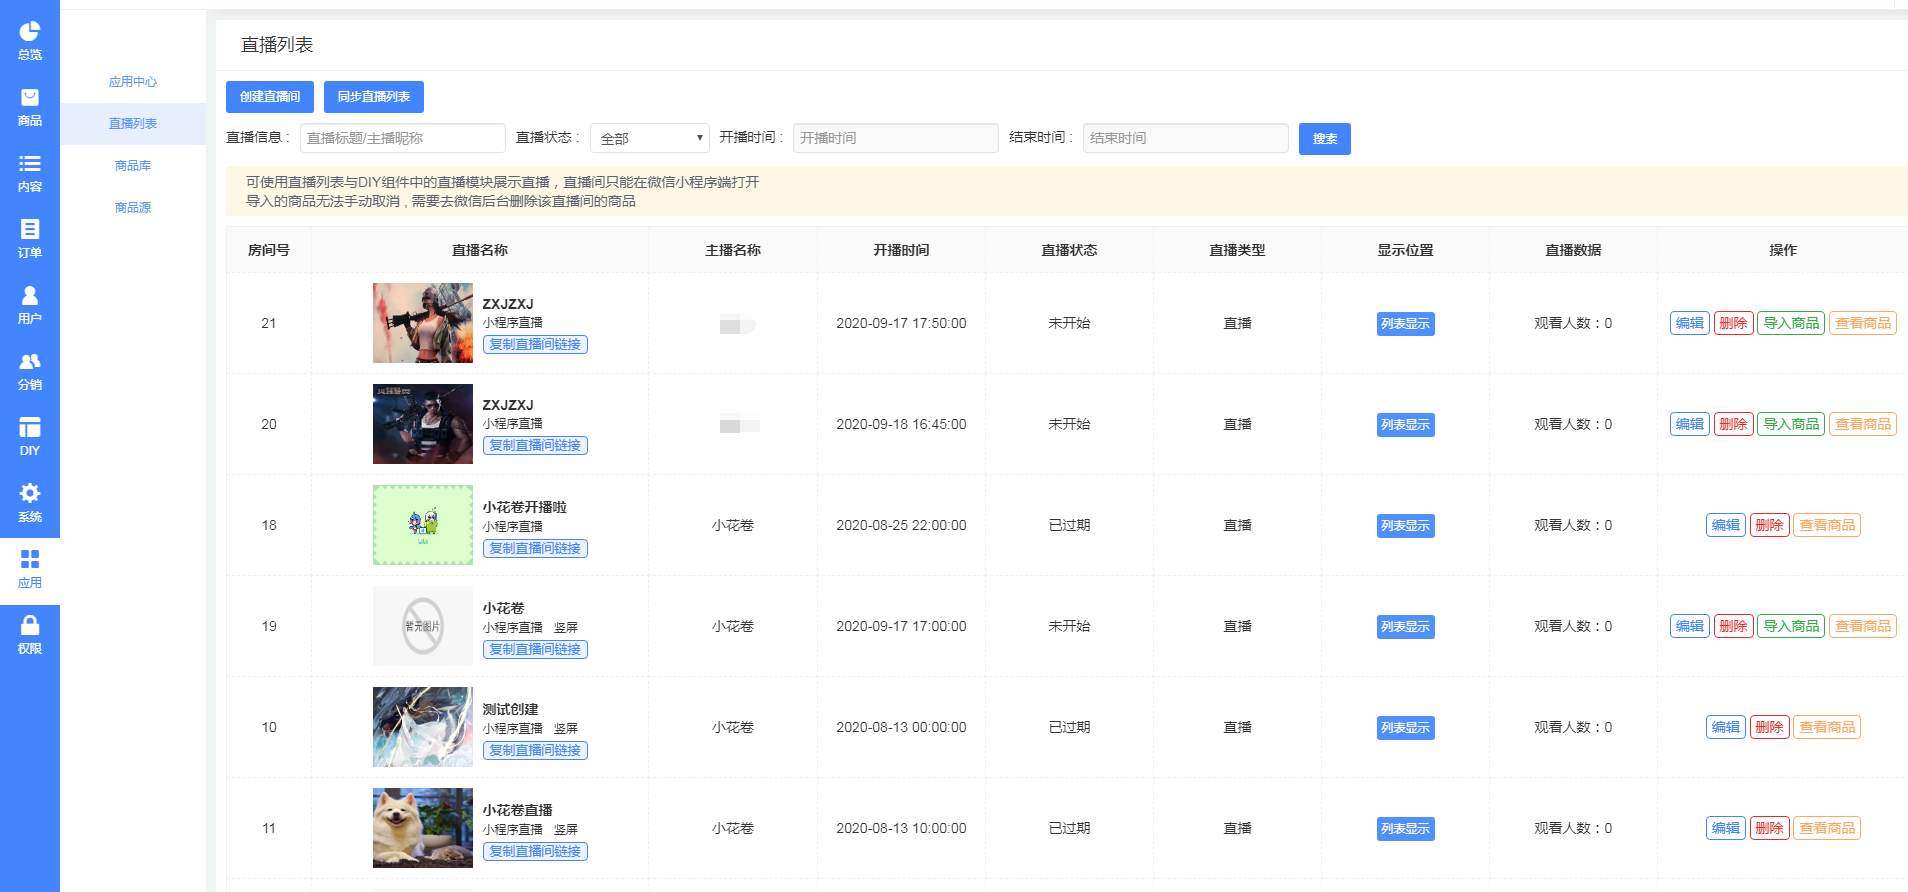Click 查看商品 for room 21
This screenshot has width=1908, height=892.
[1863, 323]
